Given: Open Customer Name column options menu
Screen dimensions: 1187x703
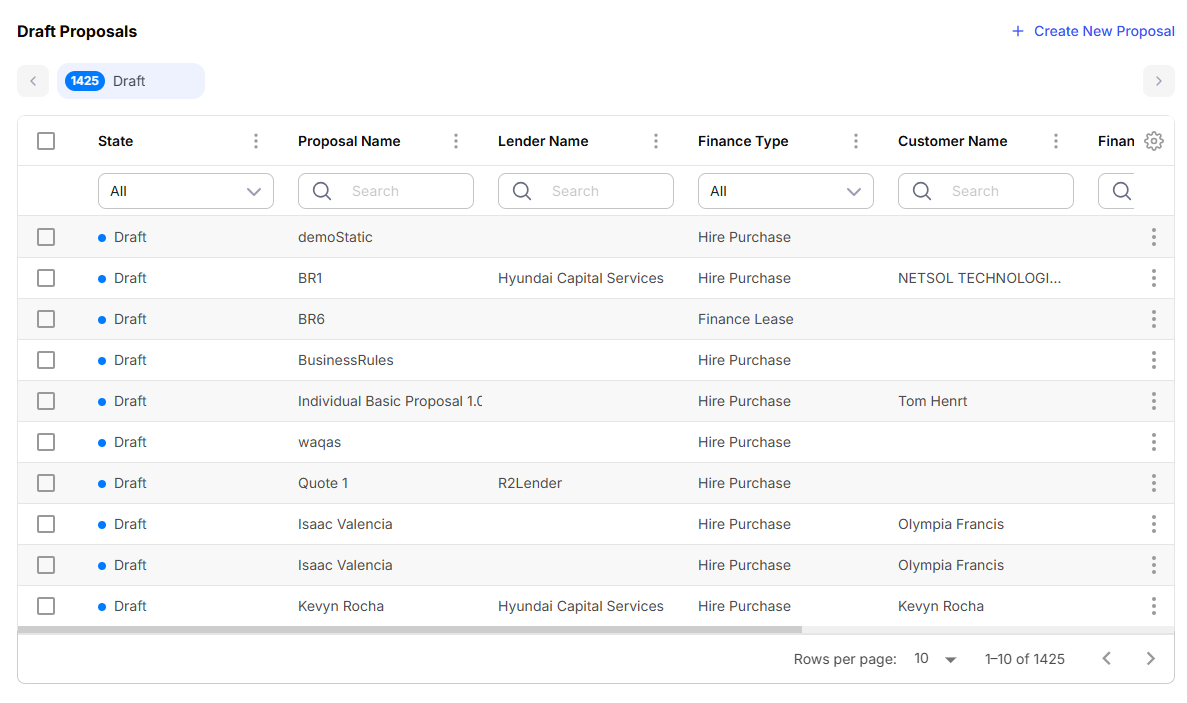Looking at the screenshot, I should [x=1055, y=141].
